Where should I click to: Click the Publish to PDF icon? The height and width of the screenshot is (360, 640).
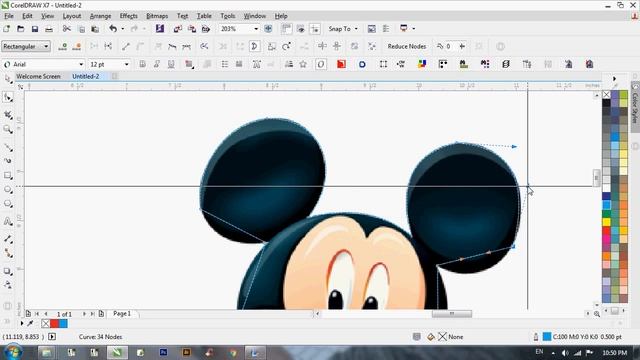(206, 29)
